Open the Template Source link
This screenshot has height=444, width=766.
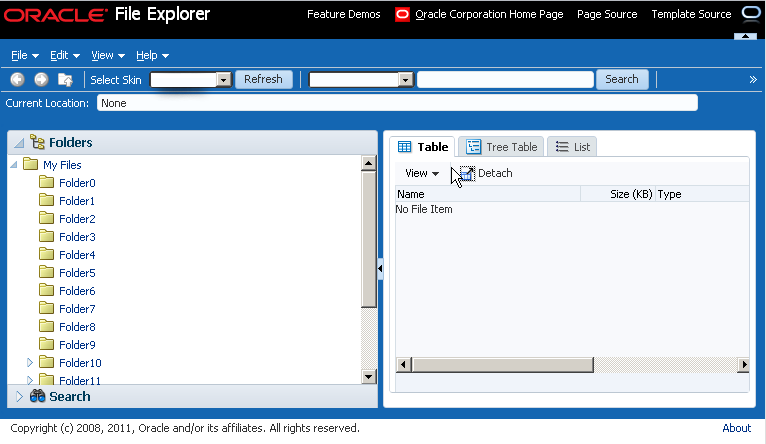coord(691,14)
